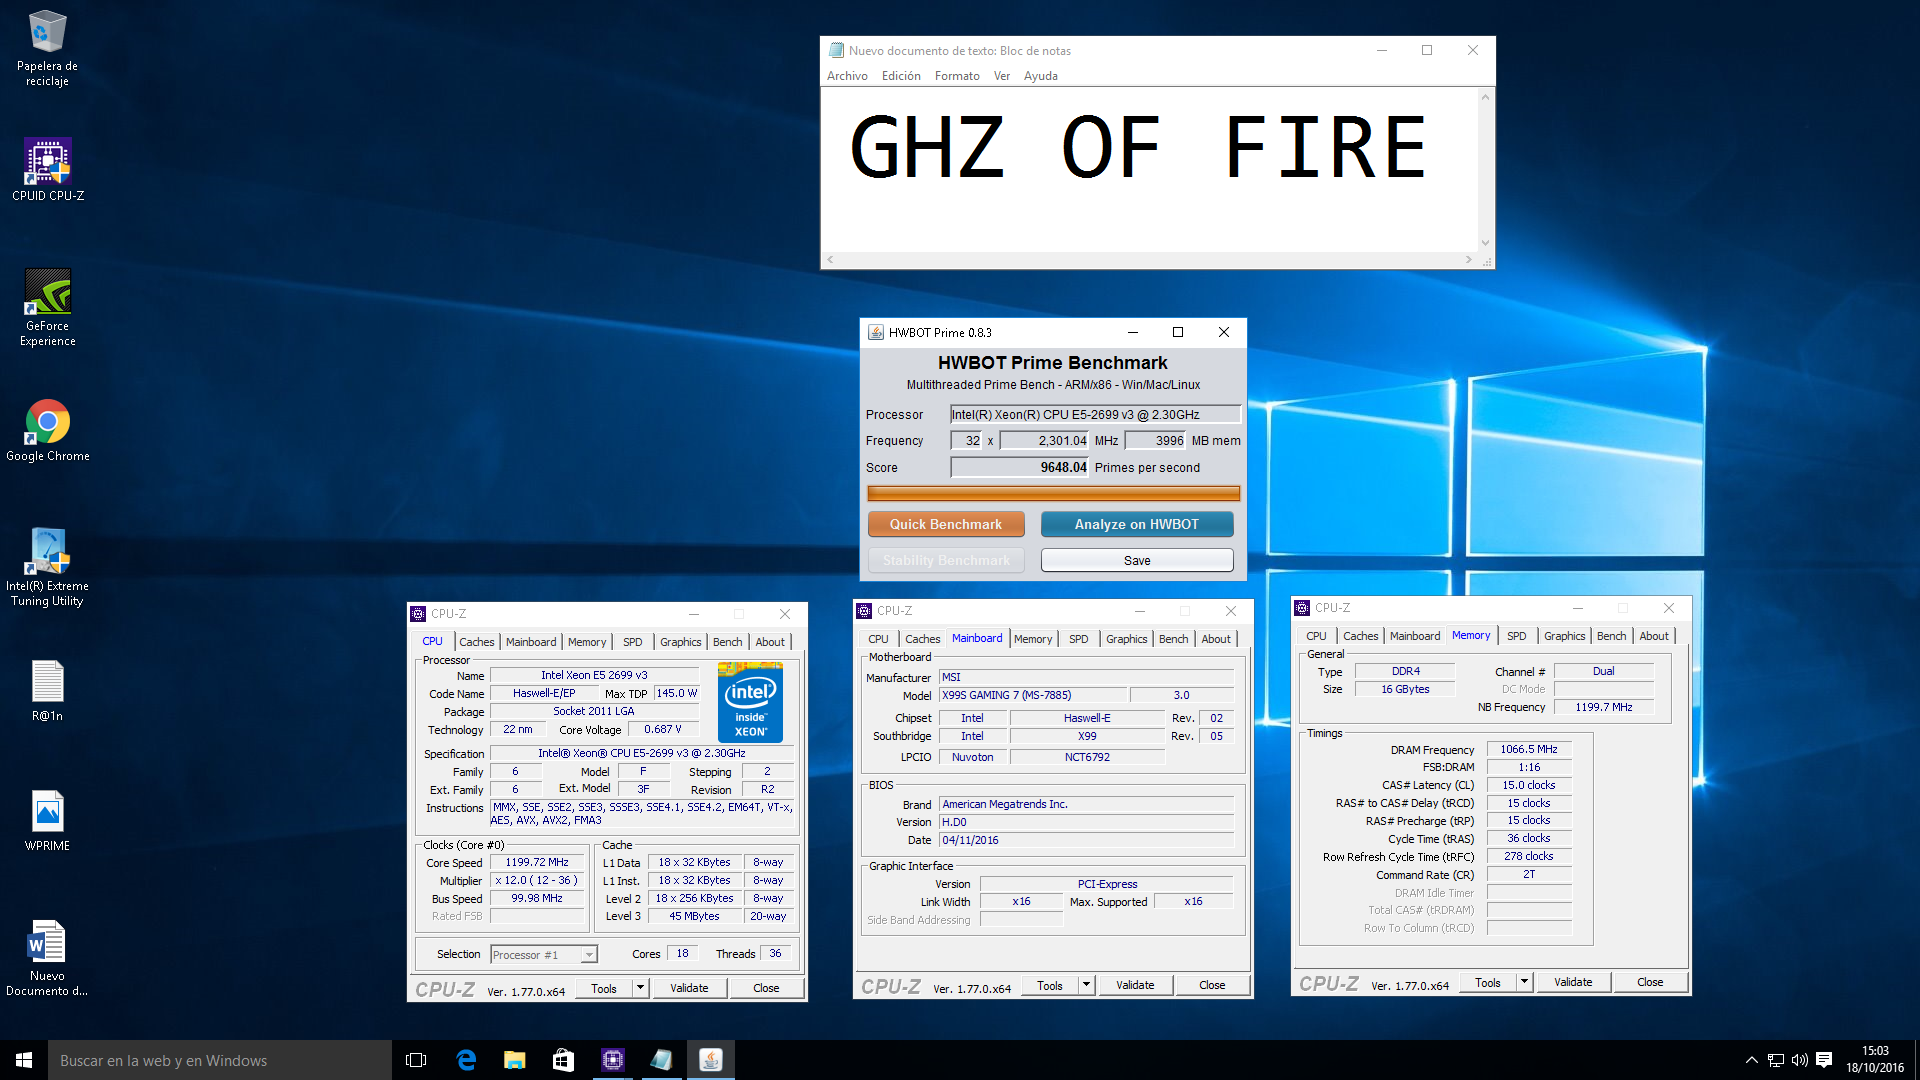1920x1080 pixels.
Task: Click the 9648.04 score field
Action: tap(1019, 467)
